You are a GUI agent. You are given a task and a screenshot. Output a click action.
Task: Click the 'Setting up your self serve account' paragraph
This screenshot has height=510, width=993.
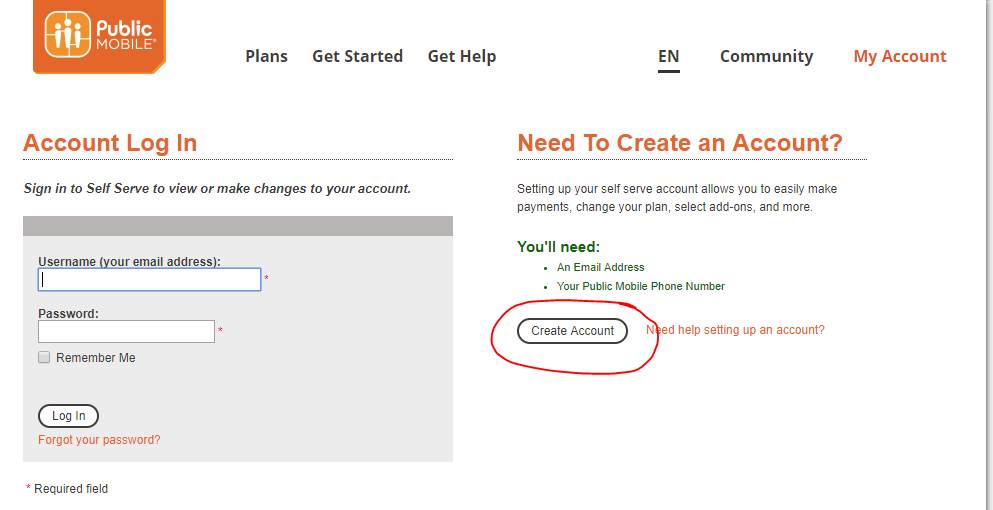click(677, 198)
